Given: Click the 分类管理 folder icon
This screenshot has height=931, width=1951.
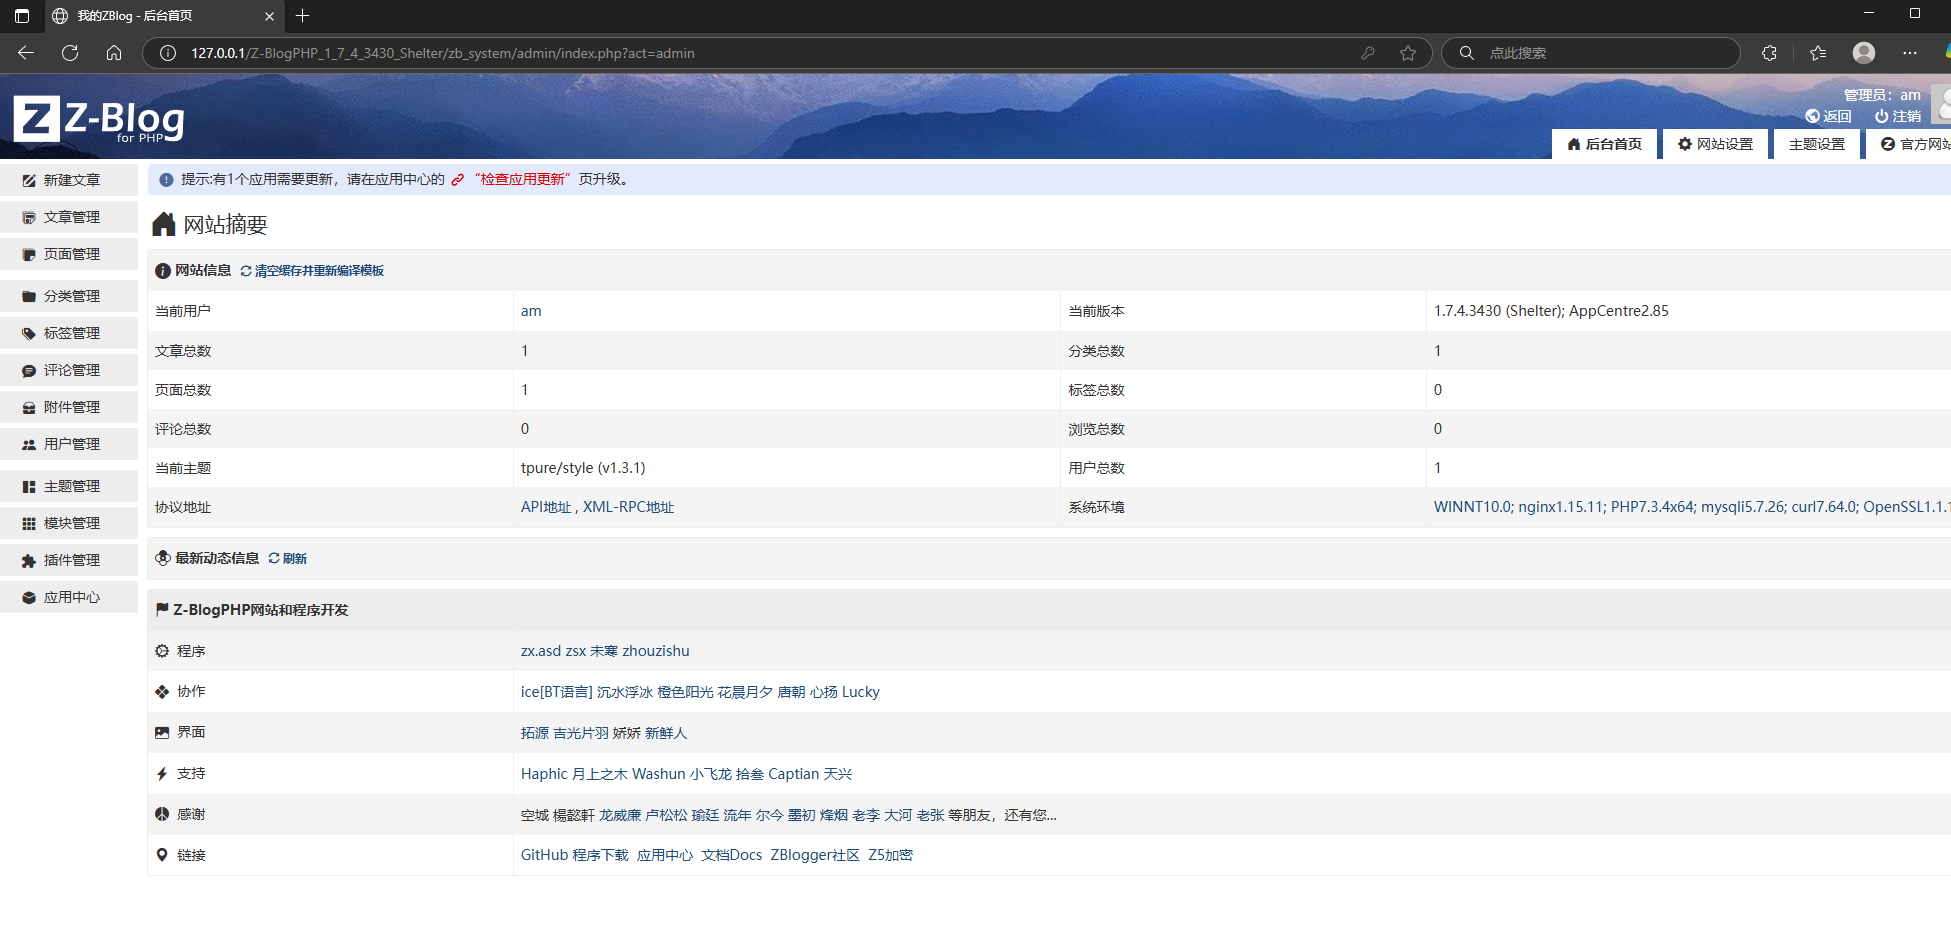Looking at the screenshot, I should [29, 297].
